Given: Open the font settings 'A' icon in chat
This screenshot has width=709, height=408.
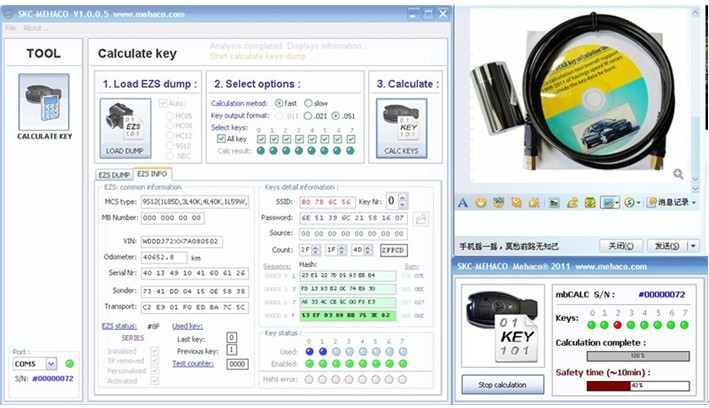Looking at the screenshot, I should (x=463, y=203).
